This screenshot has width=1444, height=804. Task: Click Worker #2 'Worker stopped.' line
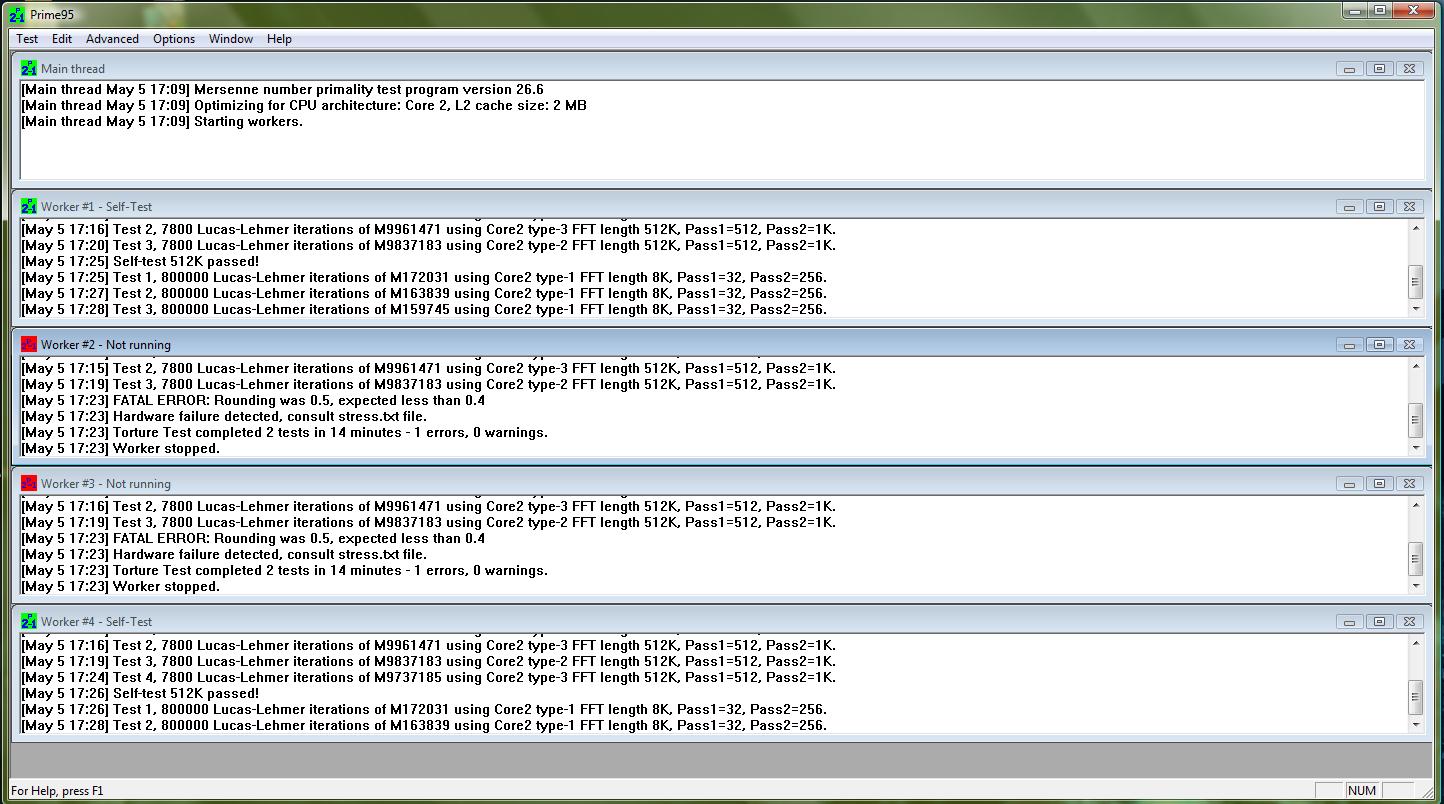[120, 448]
